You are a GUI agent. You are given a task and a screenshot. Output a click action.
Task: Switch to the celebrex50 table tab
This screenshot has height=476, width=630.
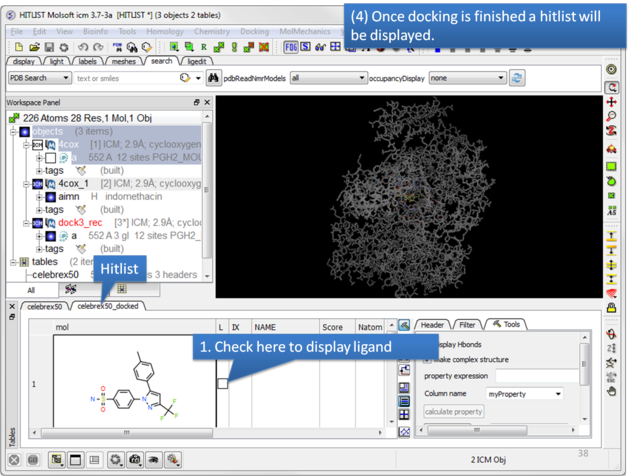pos(45,306)
